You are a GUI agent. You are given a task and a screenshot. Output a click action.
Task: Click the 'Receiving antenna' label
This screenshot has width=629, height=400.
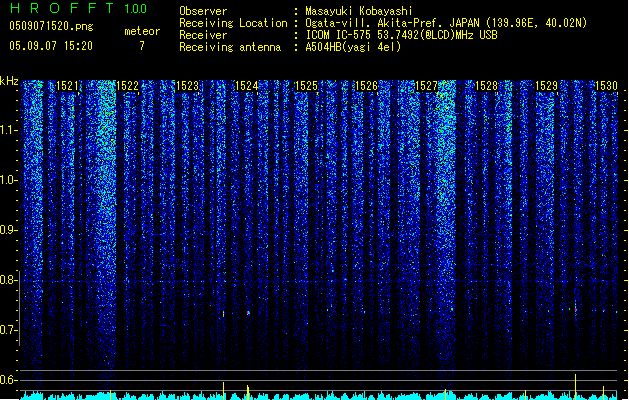(x=230, y=47)
